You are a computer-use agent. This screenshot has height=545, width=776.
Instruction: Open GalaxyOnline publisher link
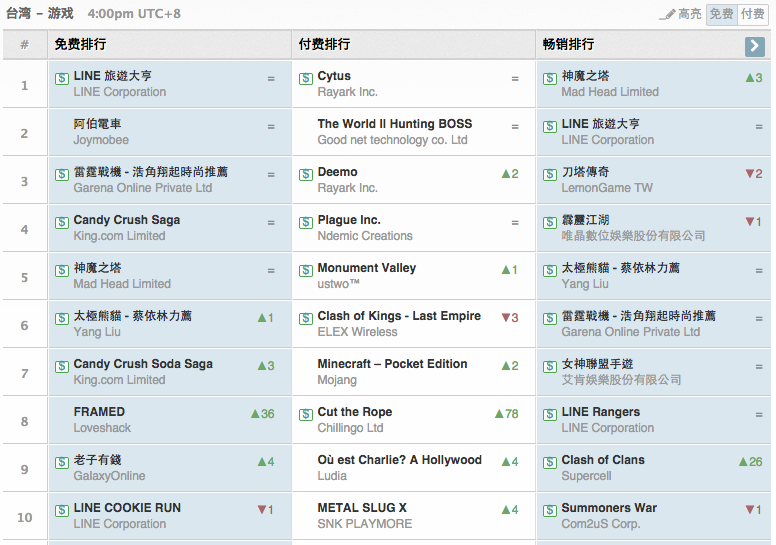[x=109, y=476]
